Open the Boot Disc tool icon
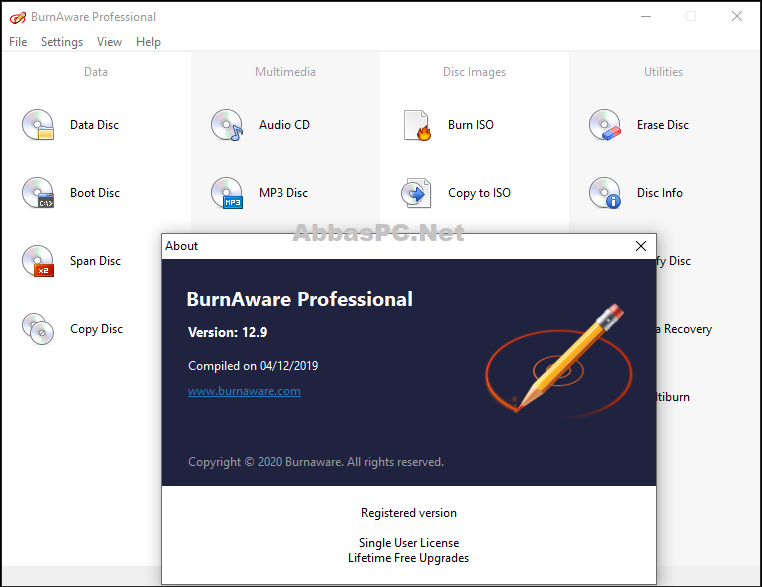The image size is (762, 587). (x=38, y=193)
